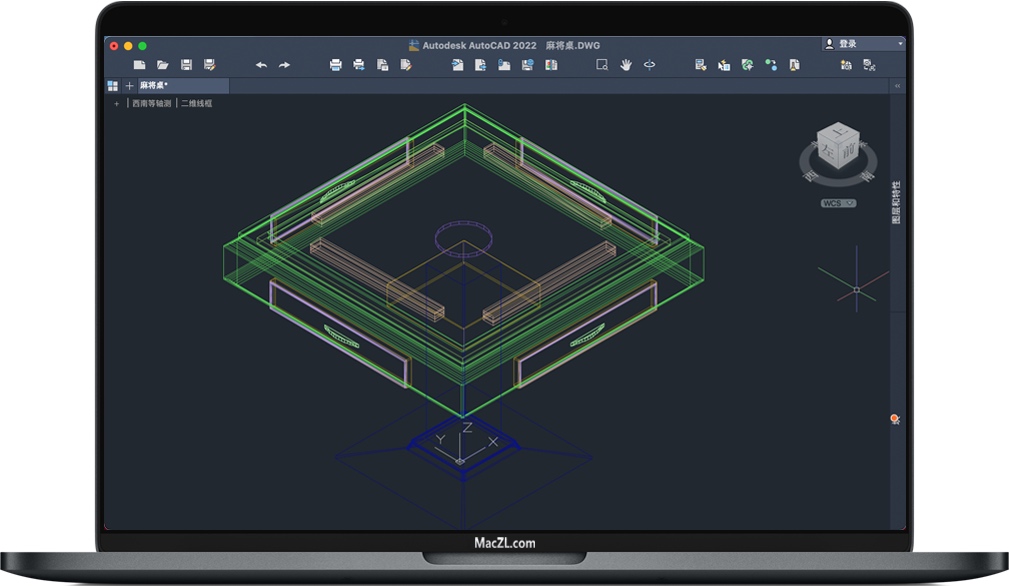Open a file using the folder icon

coord(162,65)
